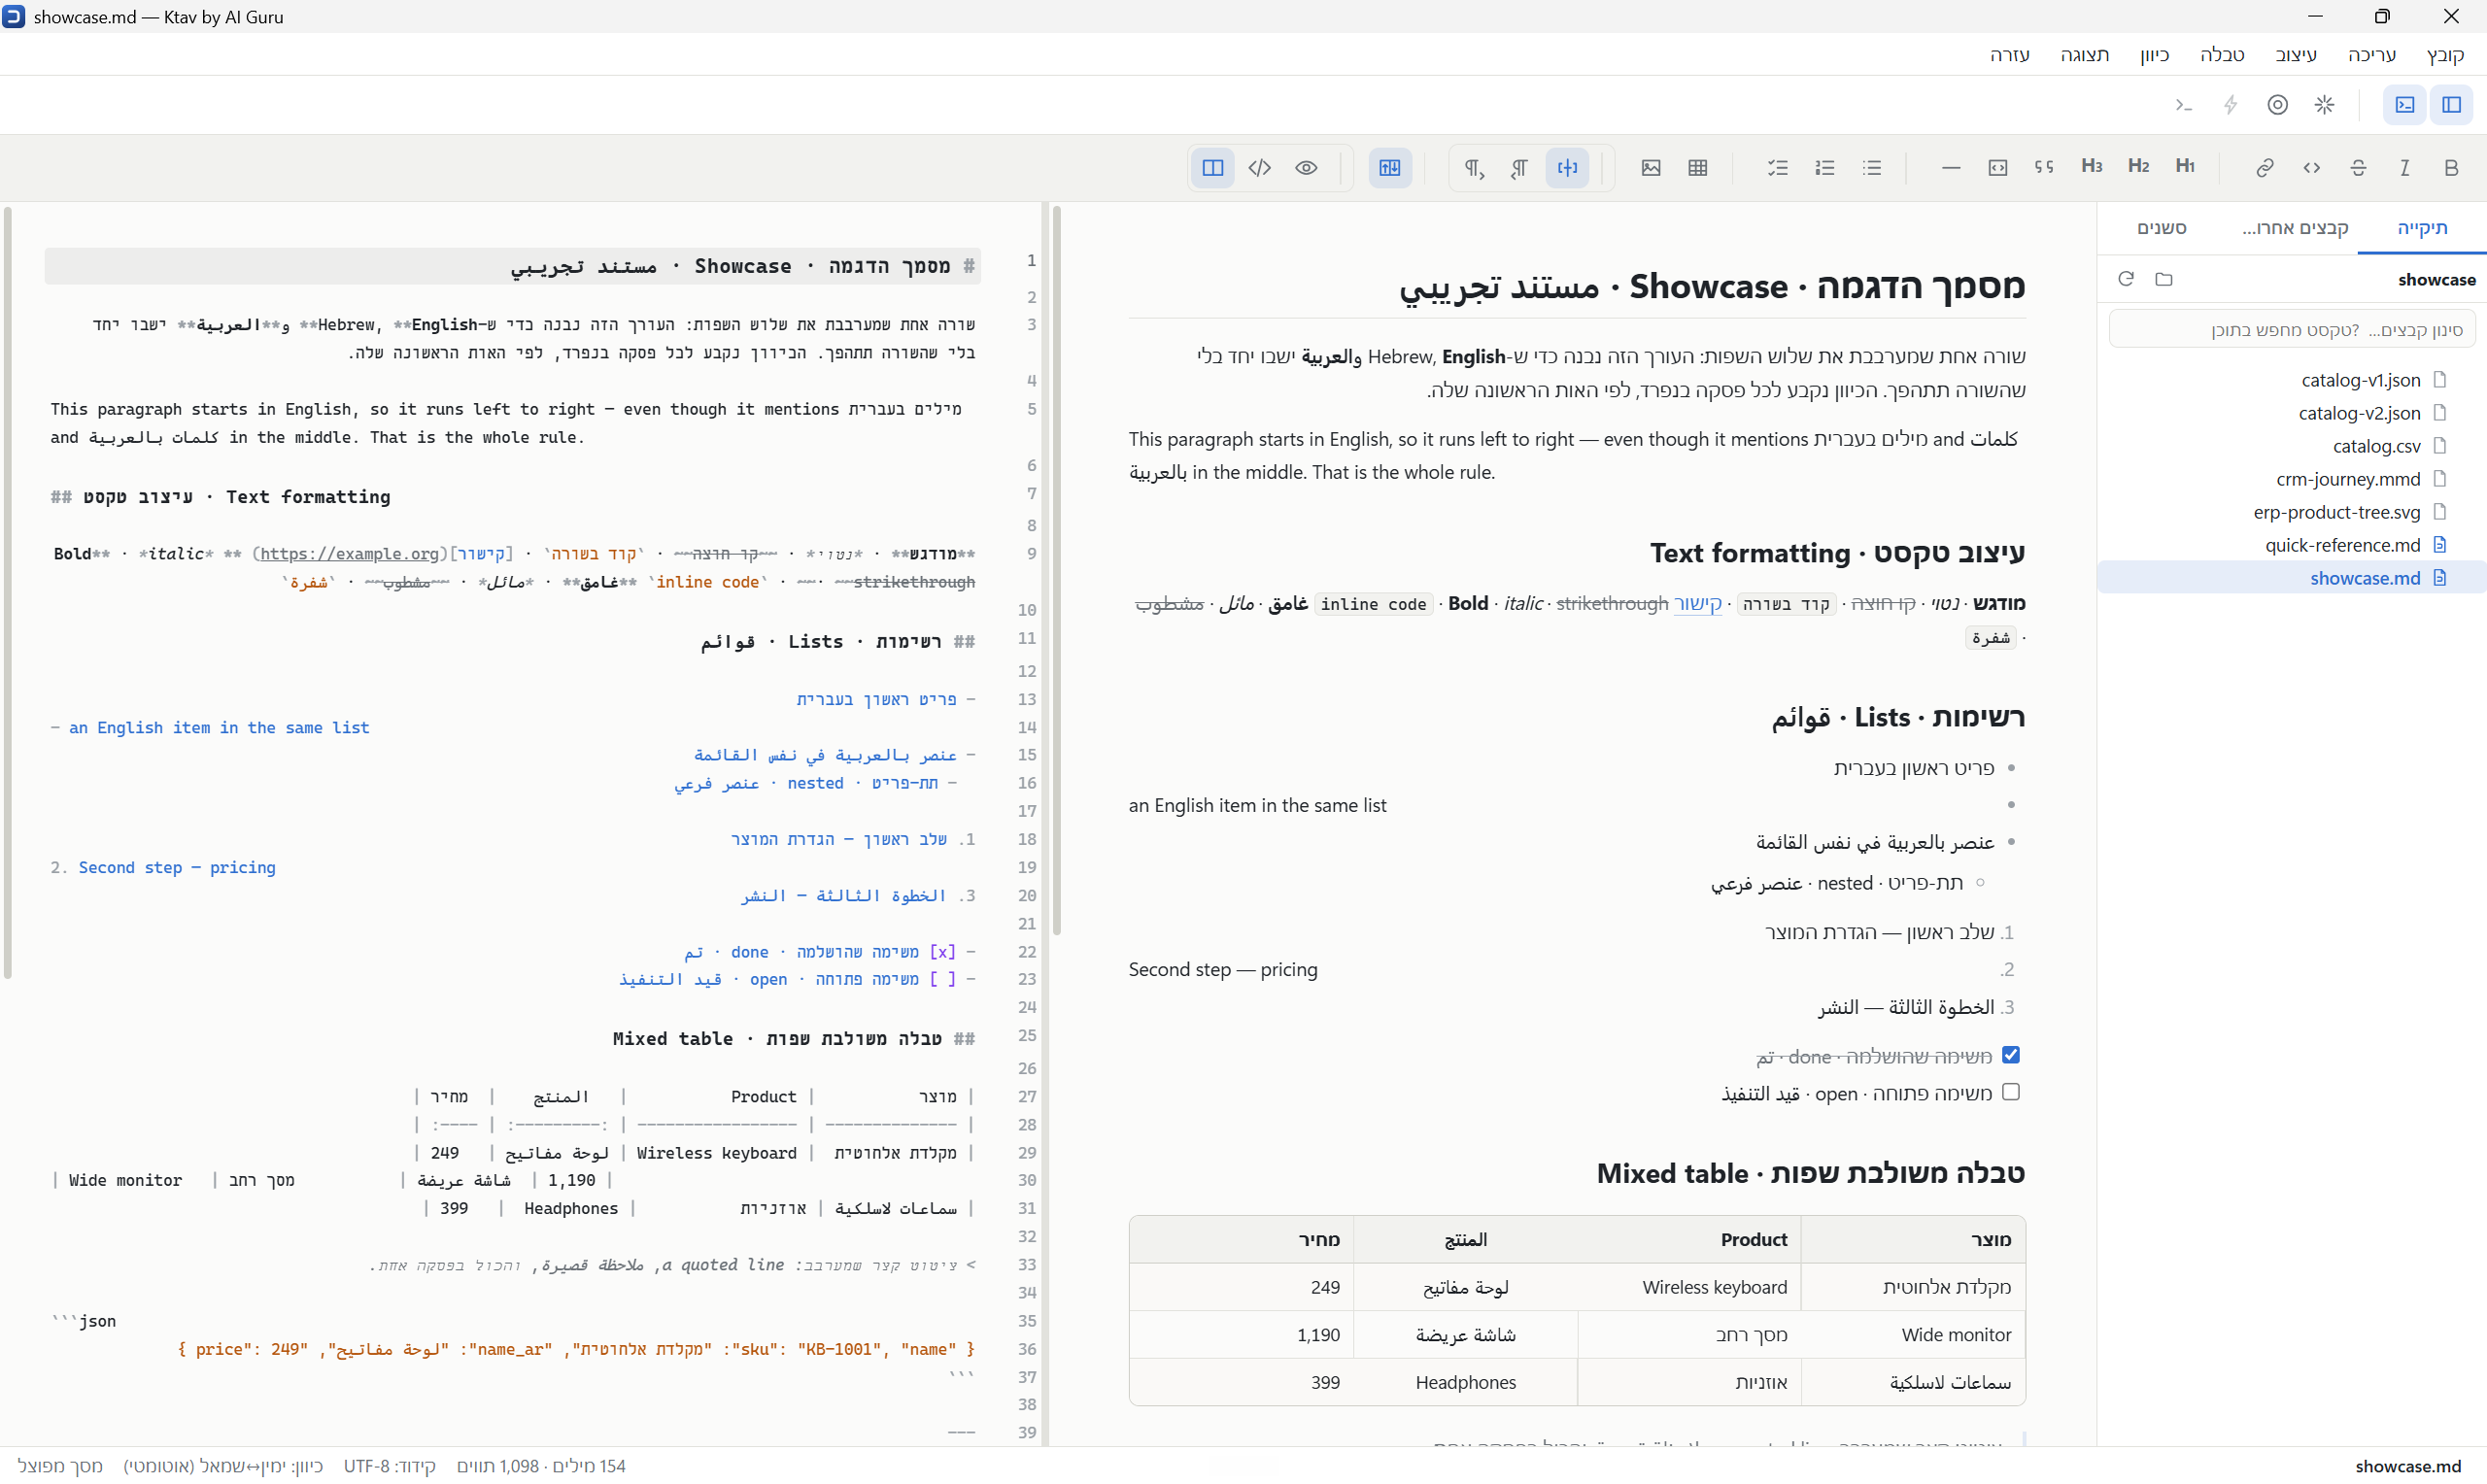This screenshot has height=1484, width=2487.
Task: Open catalog.csv file
Action: pos(2291,446)
